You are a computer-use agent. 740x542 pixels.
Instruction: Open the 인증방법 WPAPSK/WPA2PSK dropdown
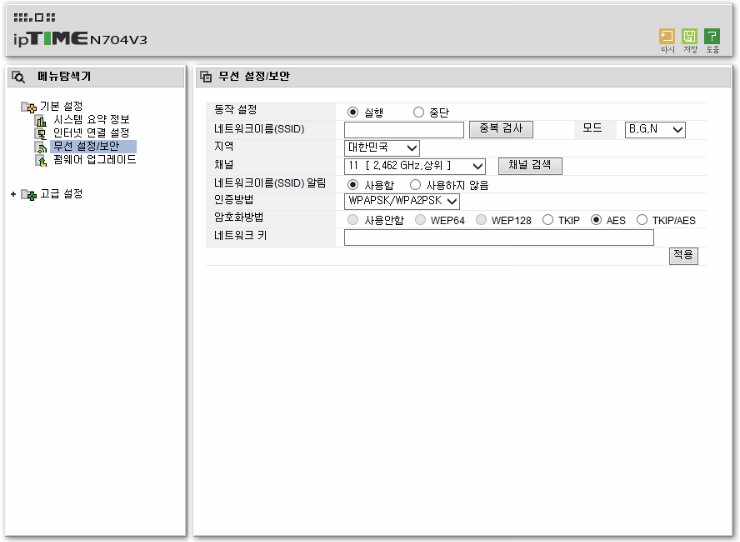coord(401,201)
